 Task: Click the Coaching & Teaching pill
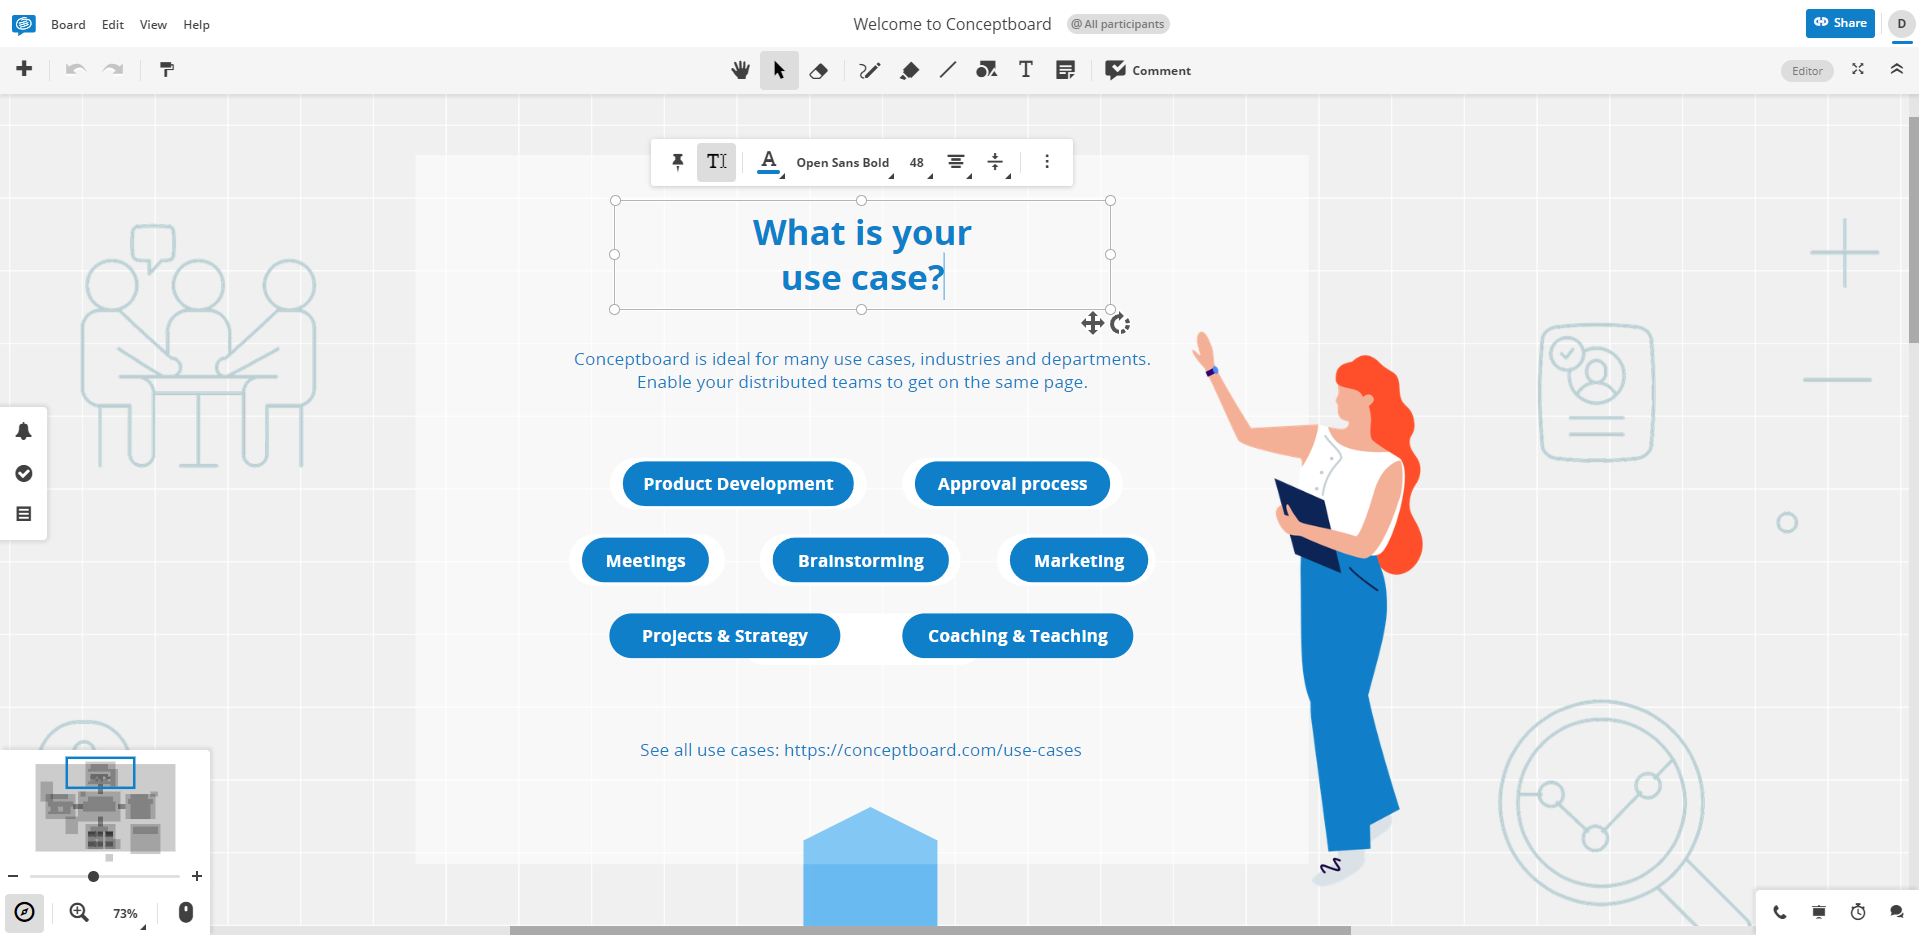point(1018,636)
